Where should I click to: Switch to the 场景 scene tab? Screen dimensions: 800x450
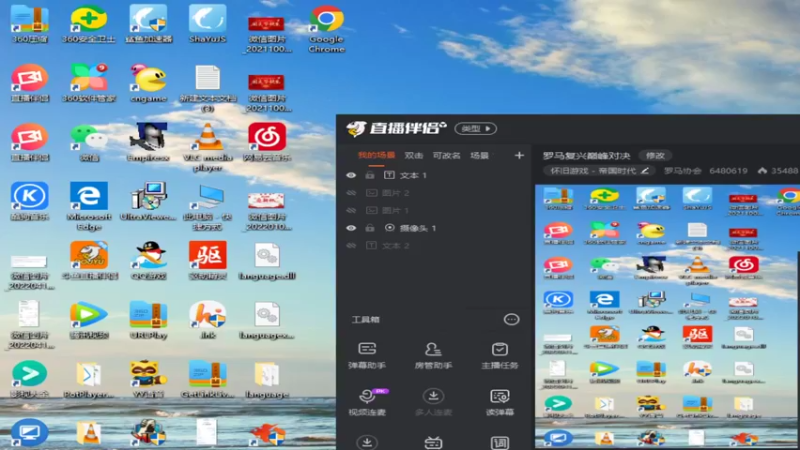(x=479, y=155)
